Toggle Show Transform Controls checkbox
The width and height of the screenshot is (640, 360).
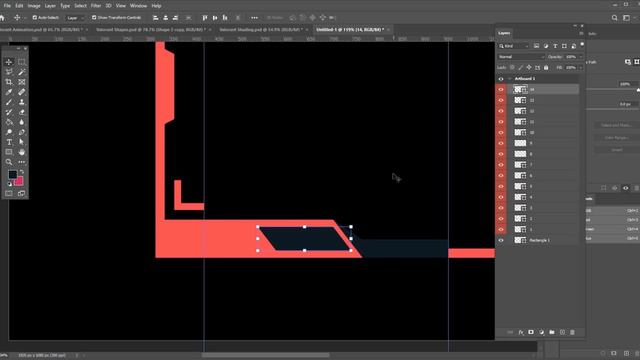tap(94, 18)
